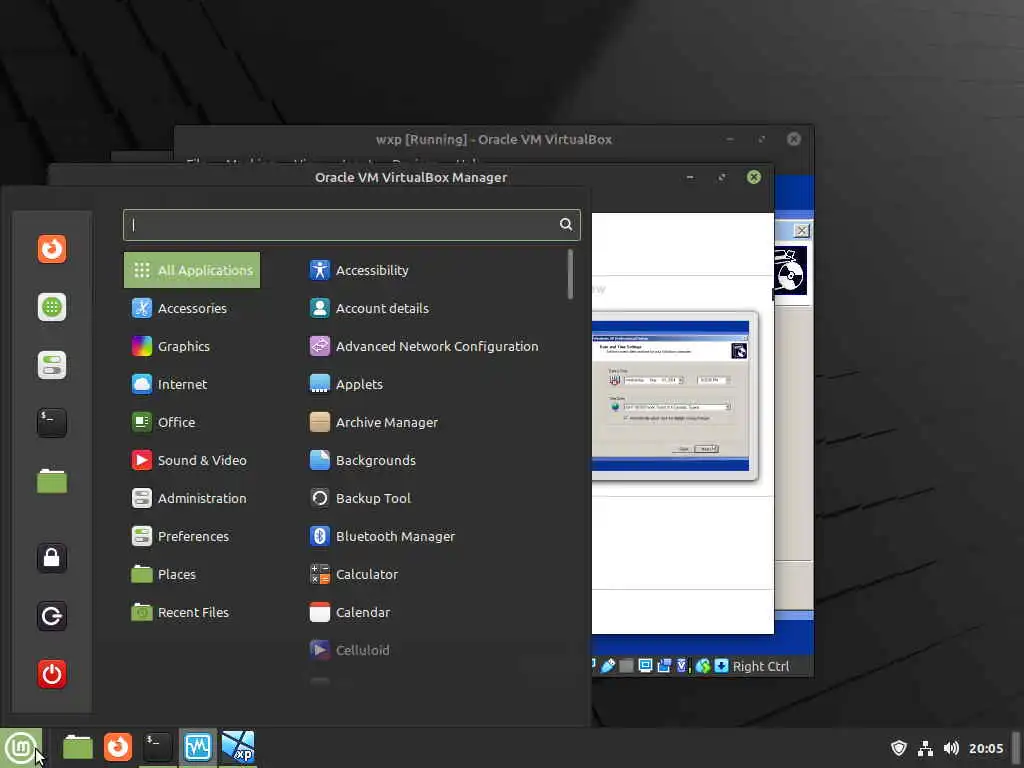
Task: Select the Accessories category
Action: point(192,308)
